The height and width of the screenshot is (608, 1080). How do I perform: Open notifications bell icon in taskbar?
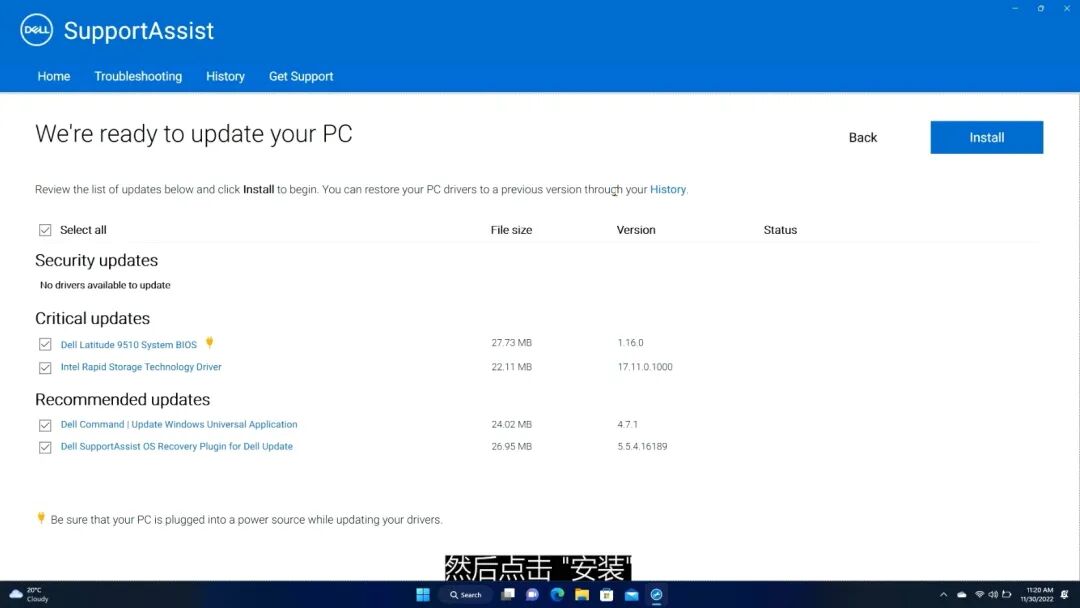[x=1065, y=594]
